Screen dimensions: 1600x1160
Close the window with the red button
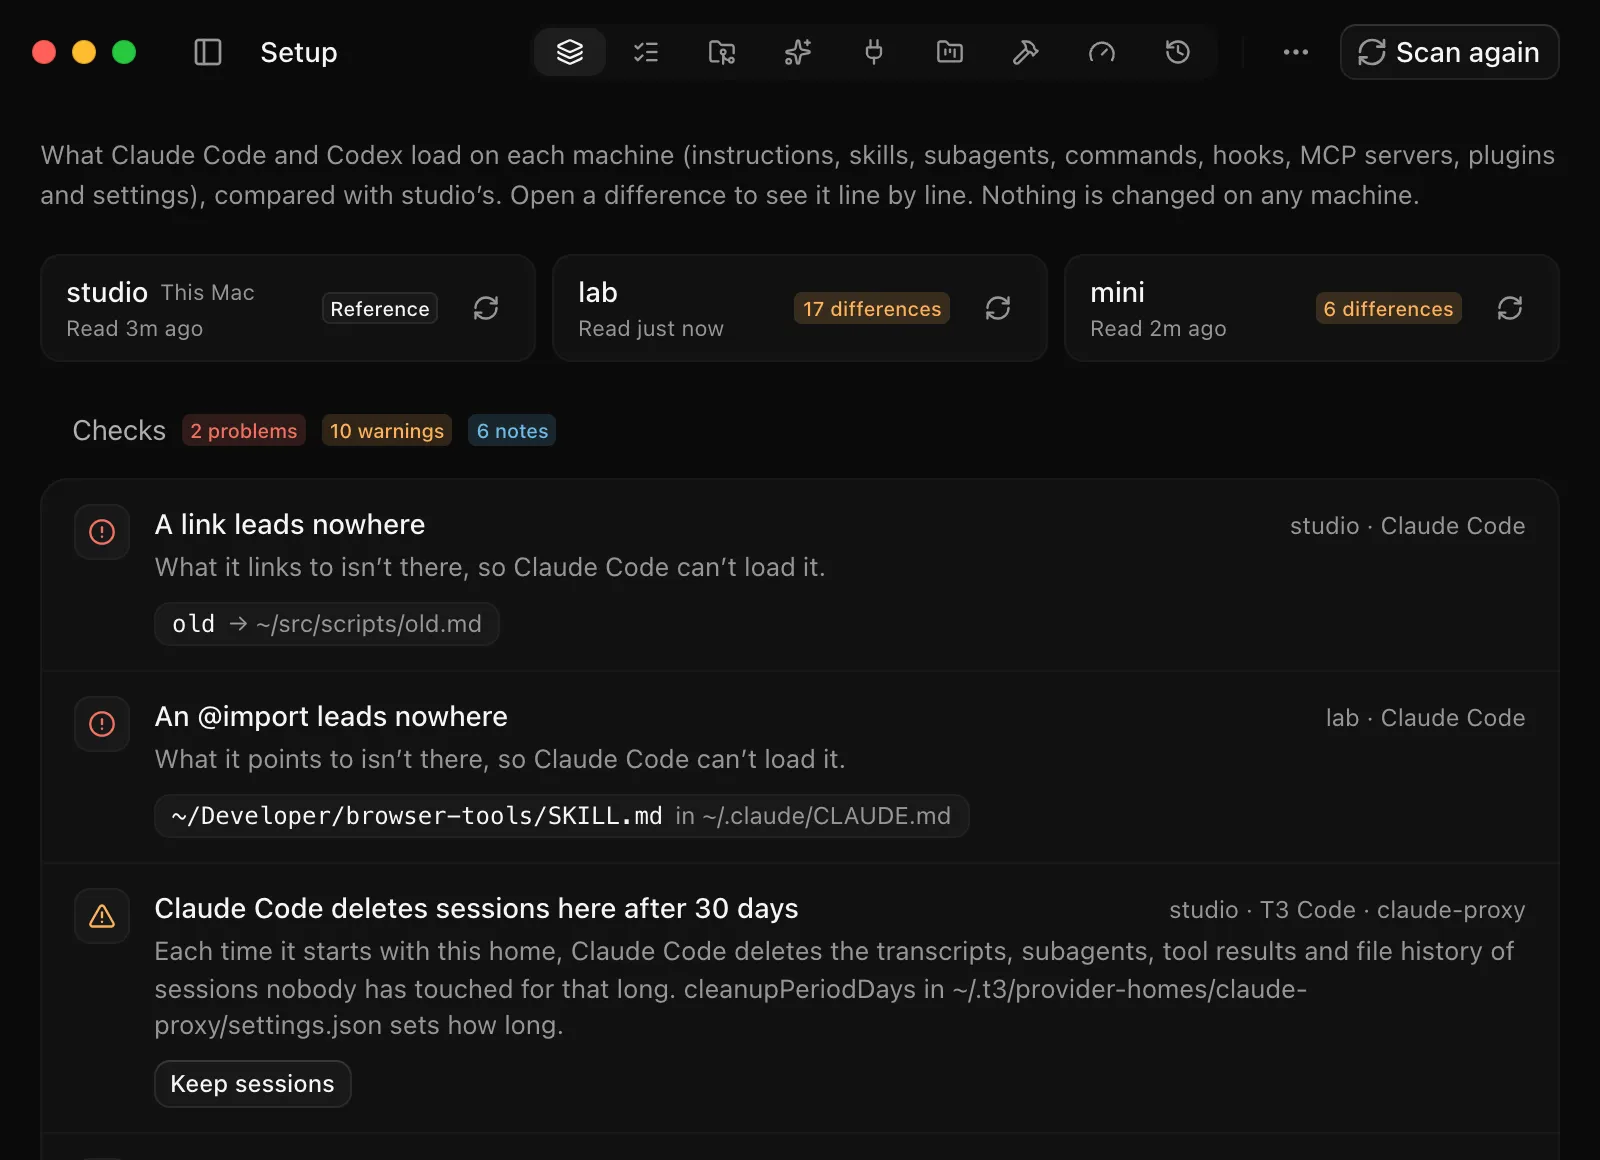pyautogui.click(x=44, y=52)
